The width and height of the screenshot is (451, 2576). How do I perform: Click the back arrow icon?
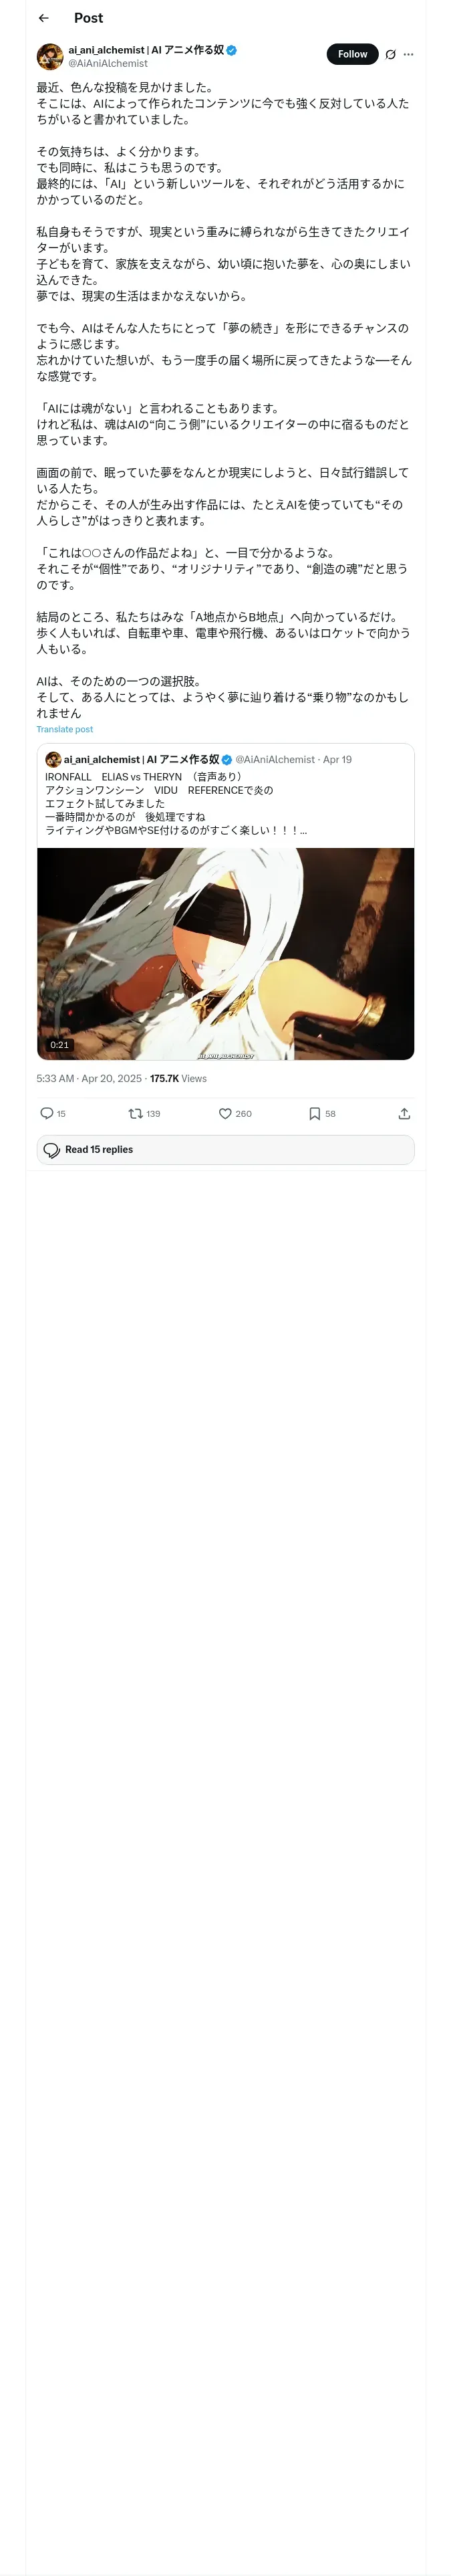(43, 18)
